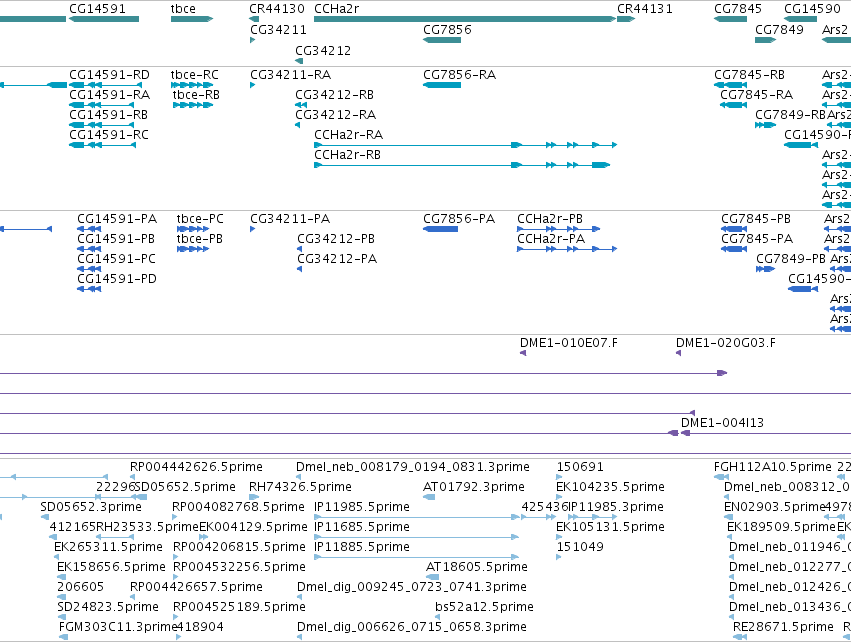Image resolution: width=851 pixels, height=642 pixels.
Task: Select EST IP11985.5prime
Action: [x=361, y=507]
